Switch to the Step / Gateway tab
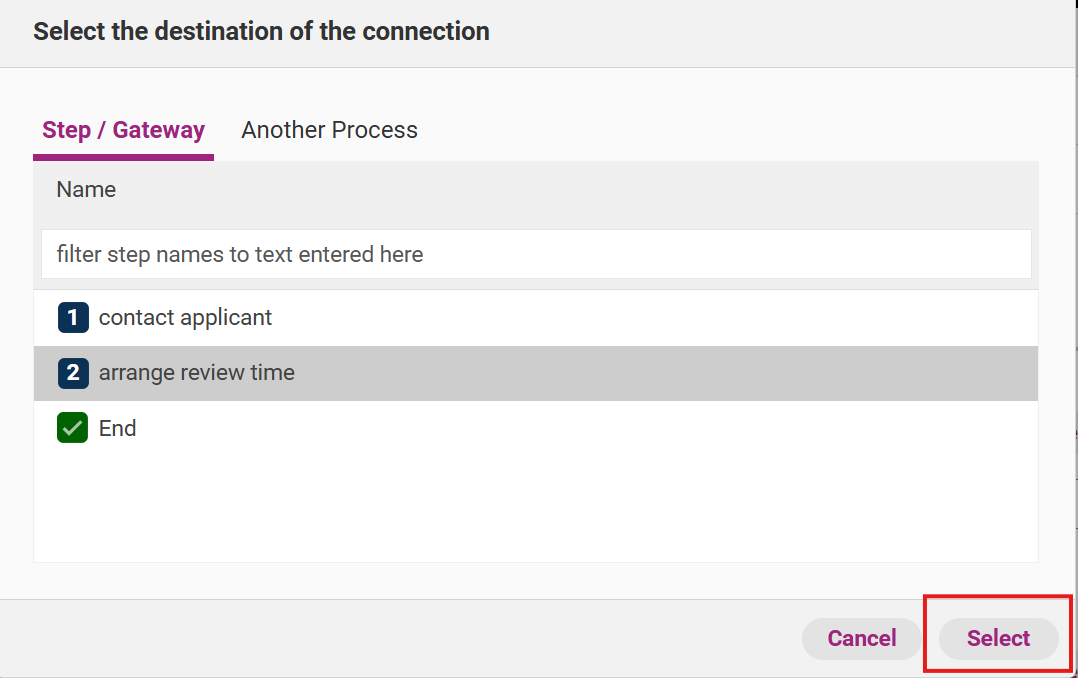This screenshot has height=678, width=1078. point(123,130)
